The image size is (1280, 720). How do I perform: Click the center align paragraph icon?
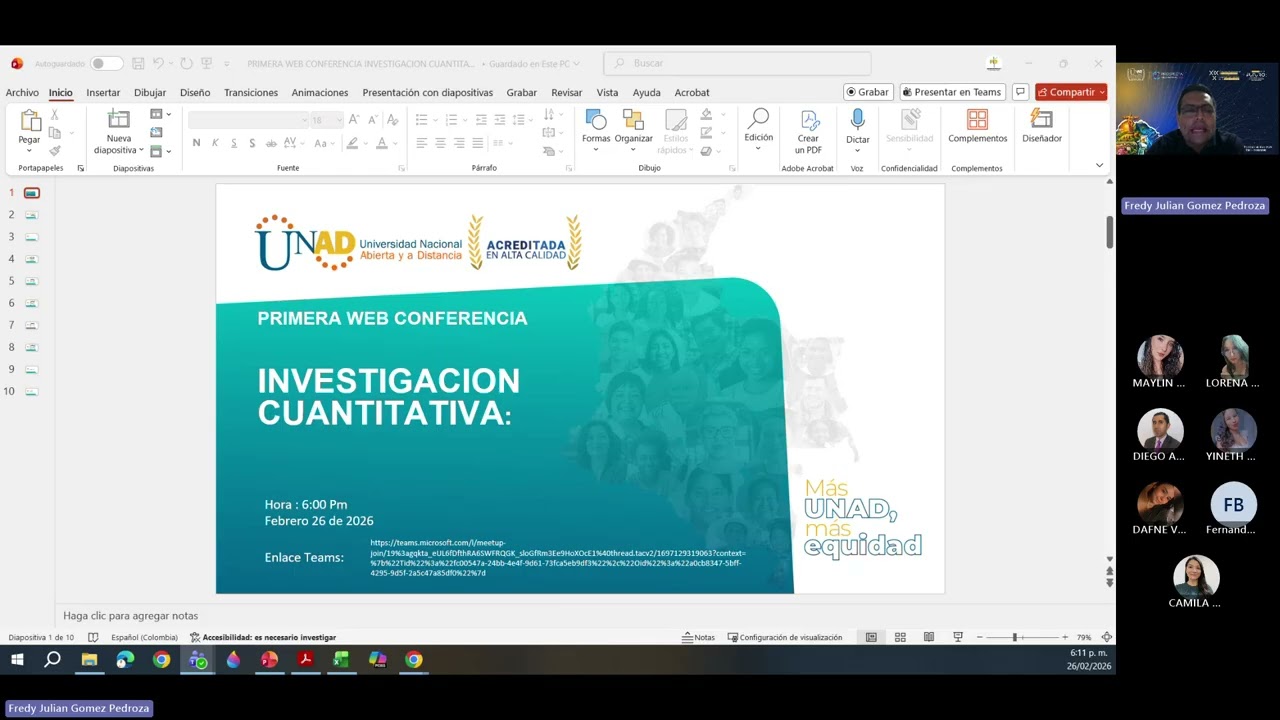pos(440,143)
